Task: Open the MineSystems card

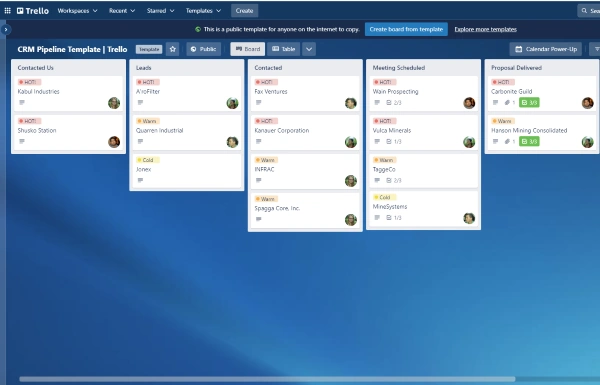Action: 424,209
